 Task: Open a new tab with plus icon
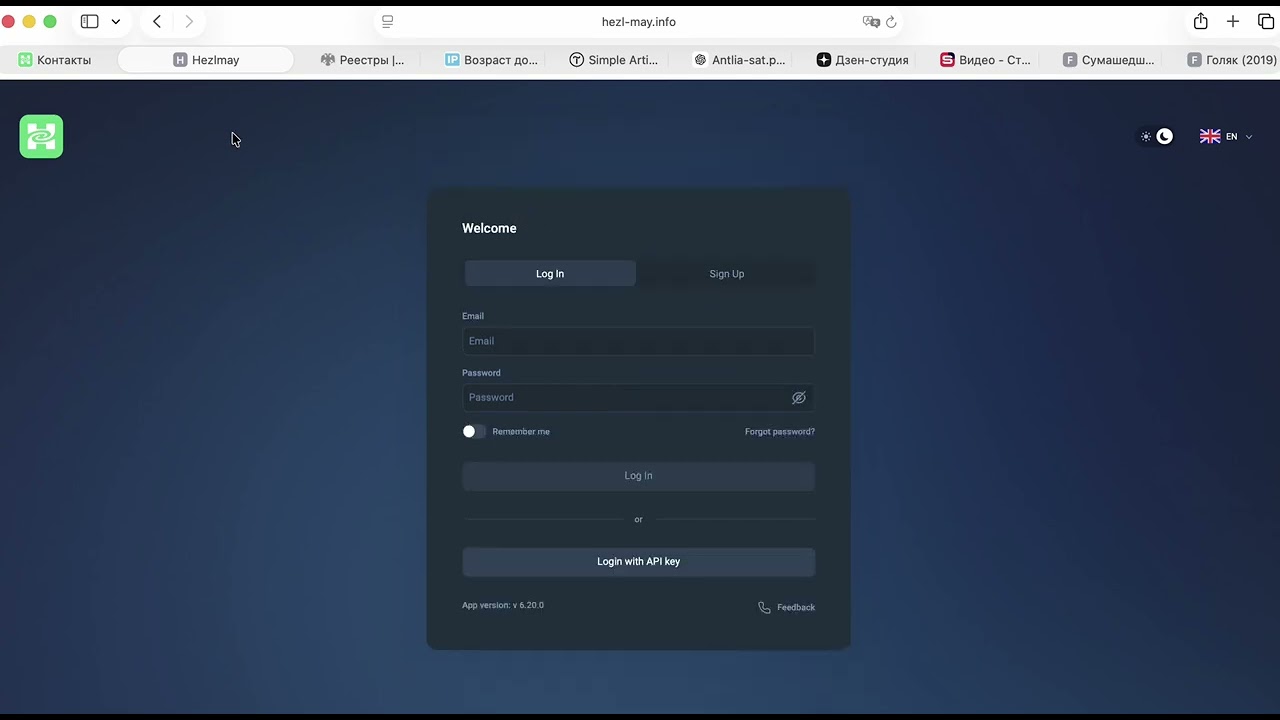click(x=1233, y=22)
